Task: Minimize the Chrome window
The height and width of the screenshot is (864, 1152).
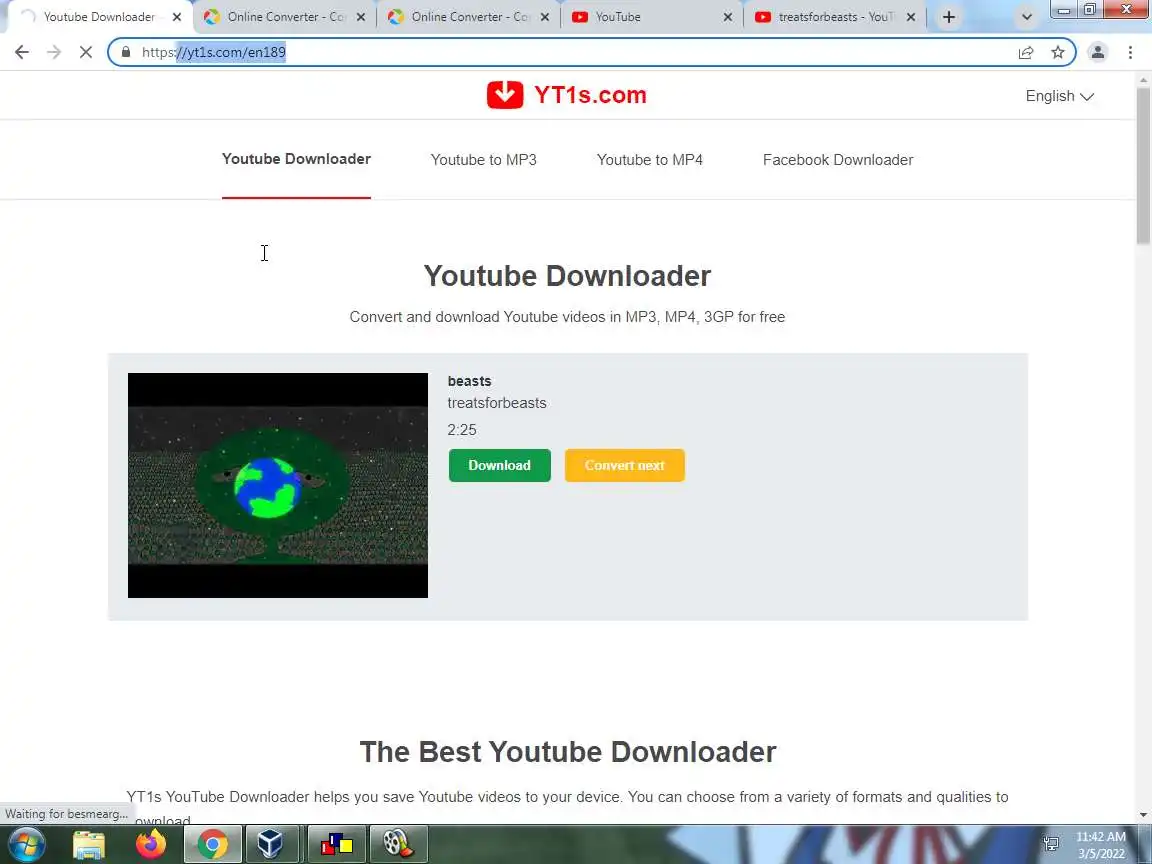Action: pyautogui.click(x=1064, y=10)
